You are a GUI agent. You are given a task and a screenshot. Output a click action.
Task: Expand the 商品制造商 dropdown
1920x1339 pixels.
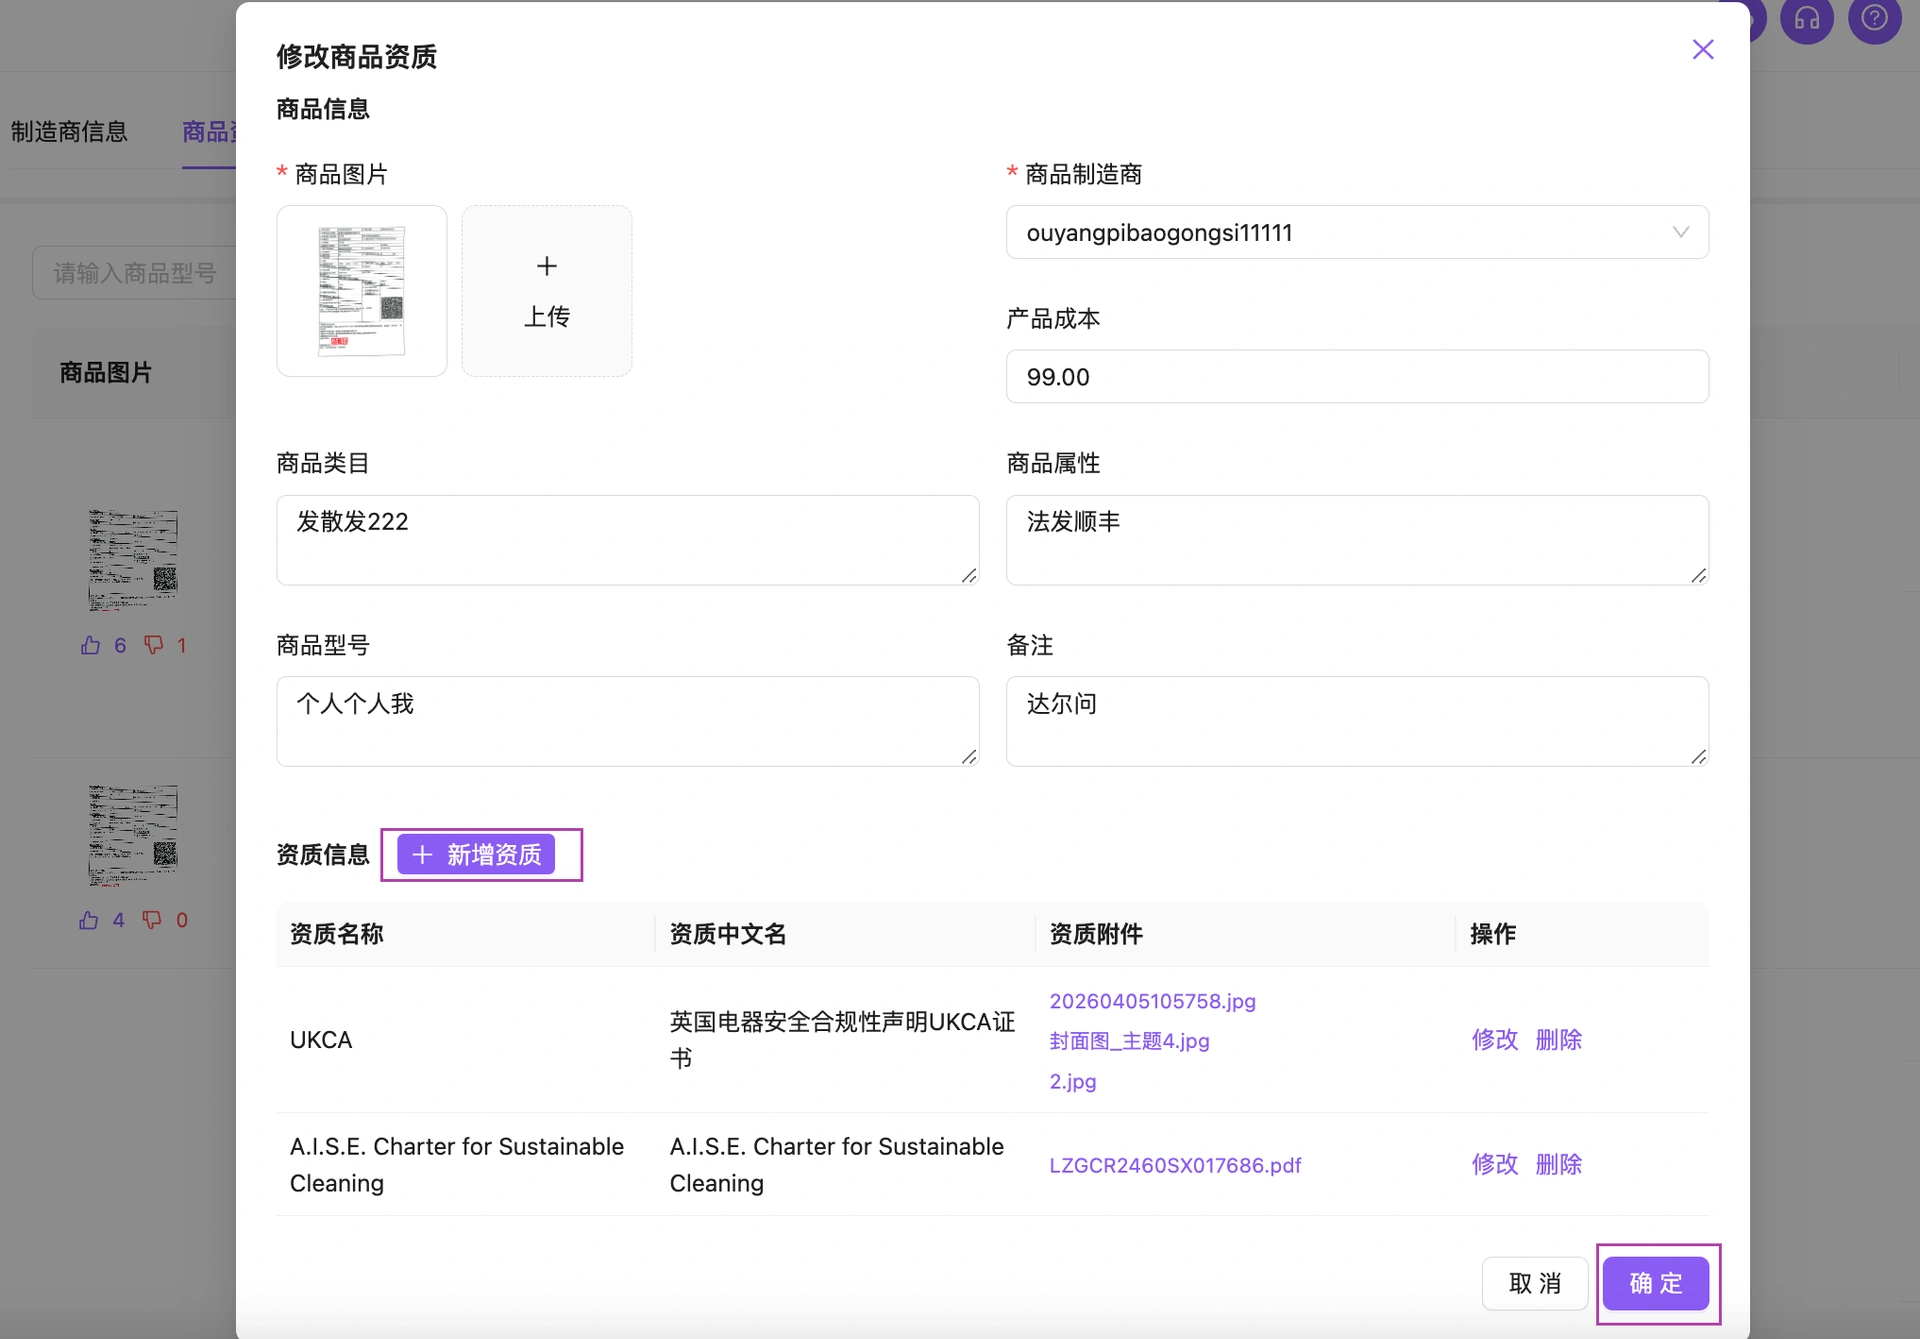[1357, 232]
